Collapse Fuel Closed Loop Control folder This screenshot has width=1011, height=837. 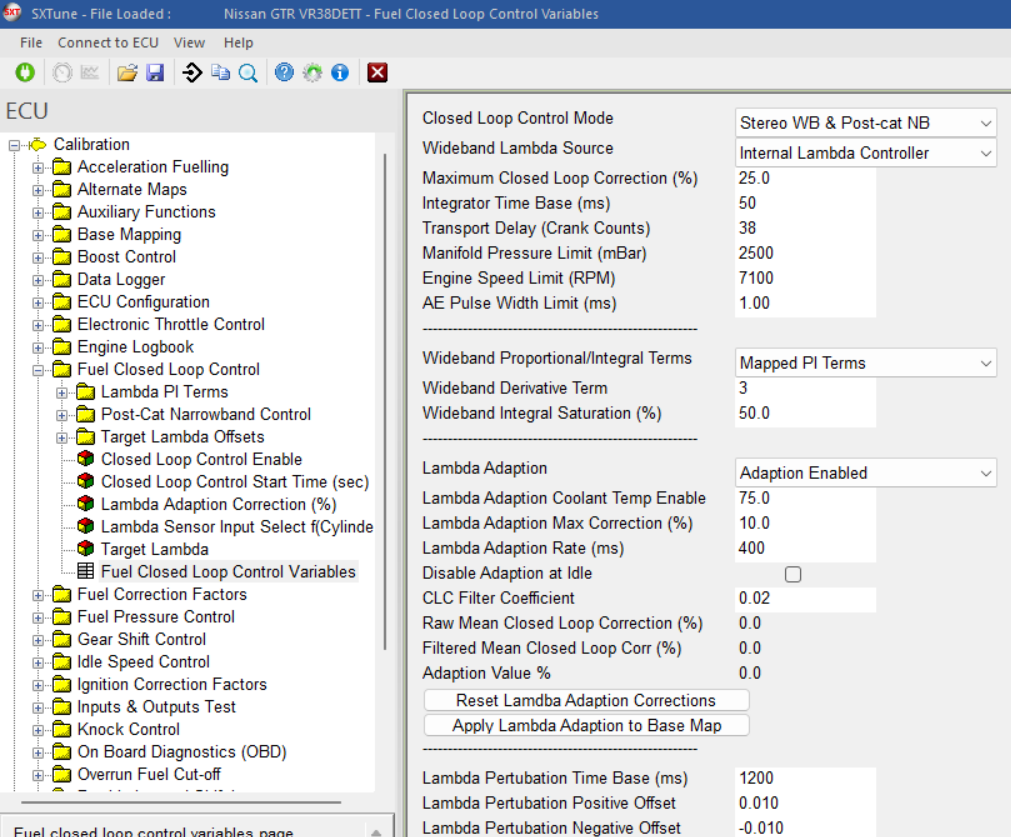coord(38,370)
